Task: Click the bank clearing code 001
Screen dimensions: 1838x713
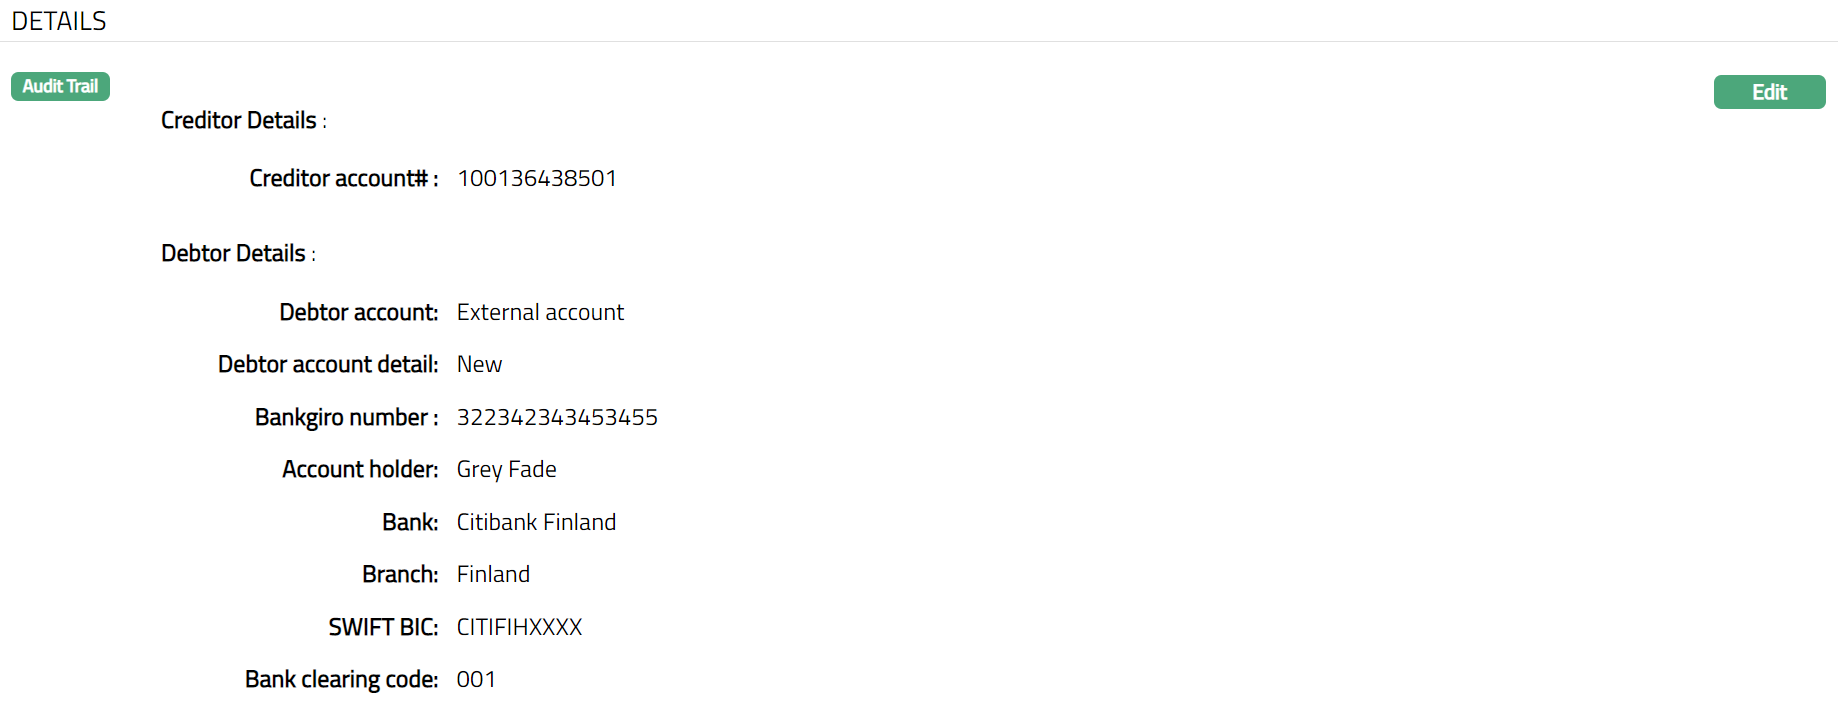Action: coord(476,680)
